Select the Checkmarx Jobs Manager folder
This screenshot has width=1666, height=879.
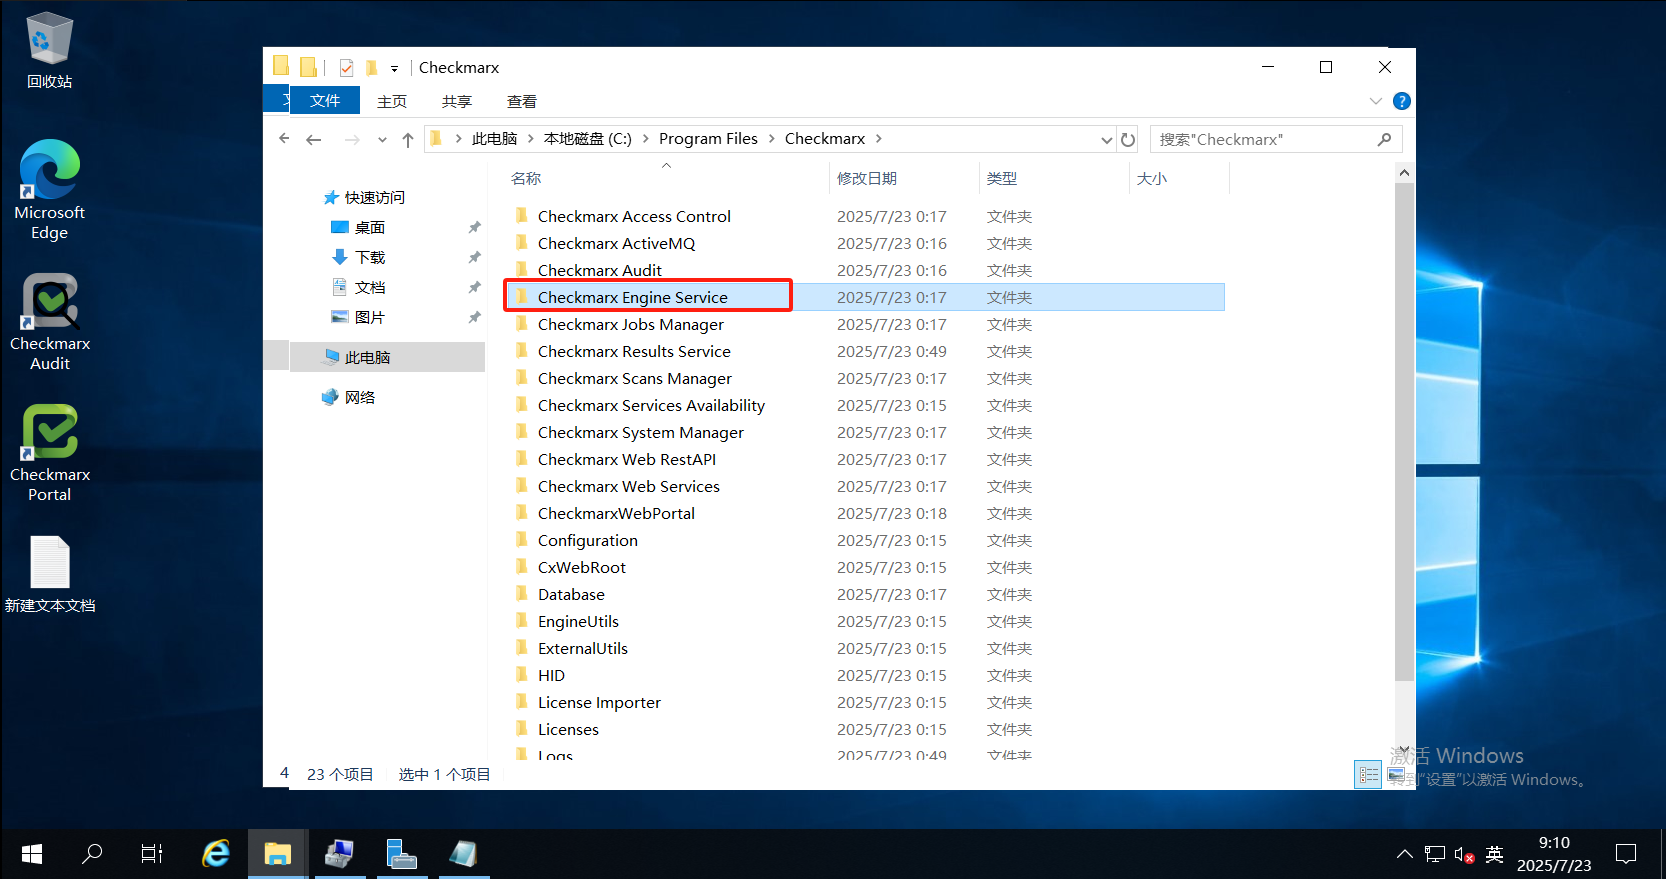point(630,325)
